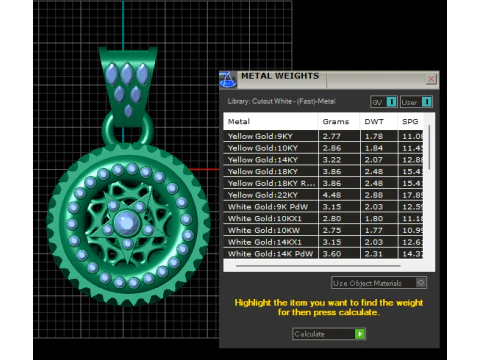
Task: Select the White Gold:10KW row
Action: (323, 230)
